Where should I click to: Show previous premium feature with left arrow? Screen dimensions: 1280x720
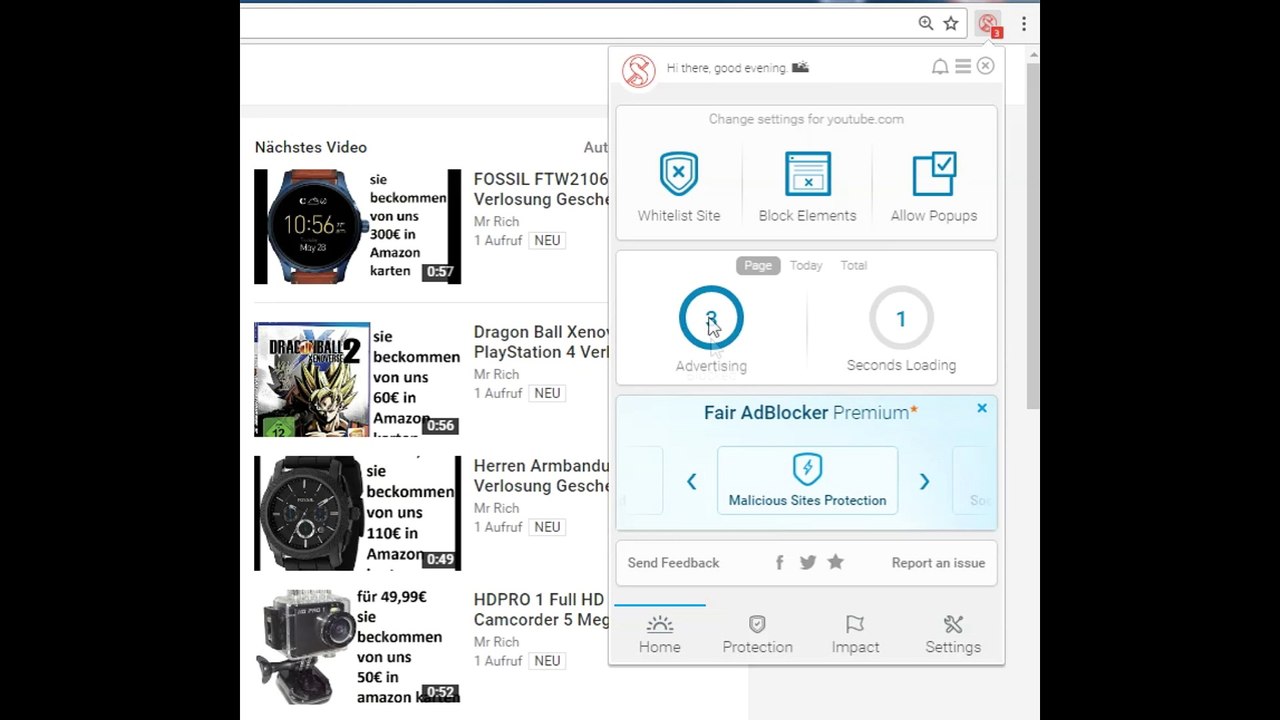(691, 482)
